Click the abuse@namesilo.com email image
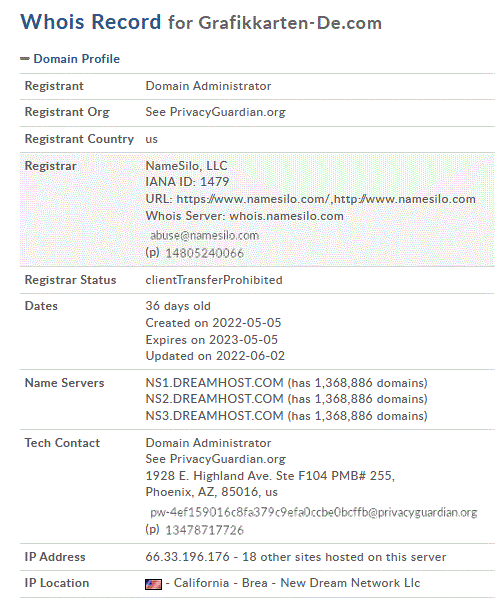Viewport: 495px width, 604px height. coord(205,235)
